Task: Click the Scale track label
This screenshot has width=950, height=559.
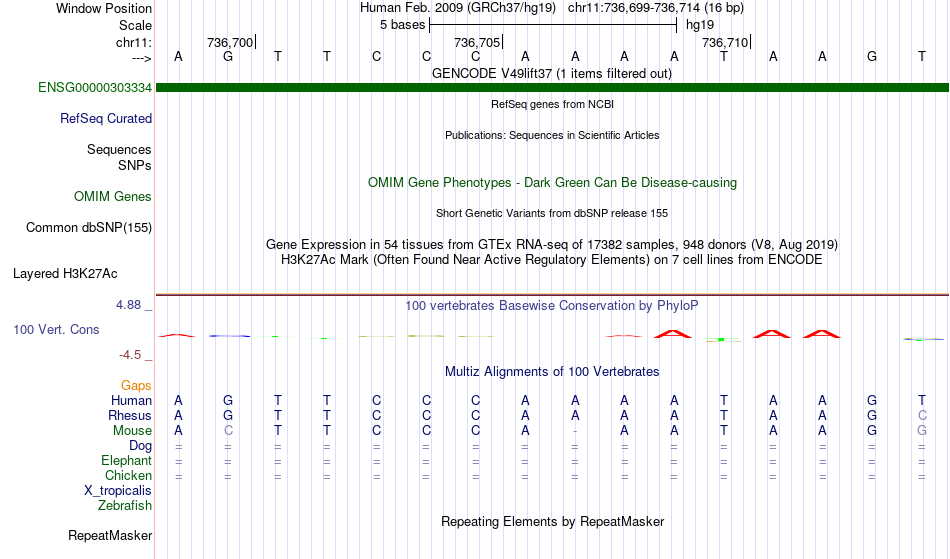Action: click(135, 25)
